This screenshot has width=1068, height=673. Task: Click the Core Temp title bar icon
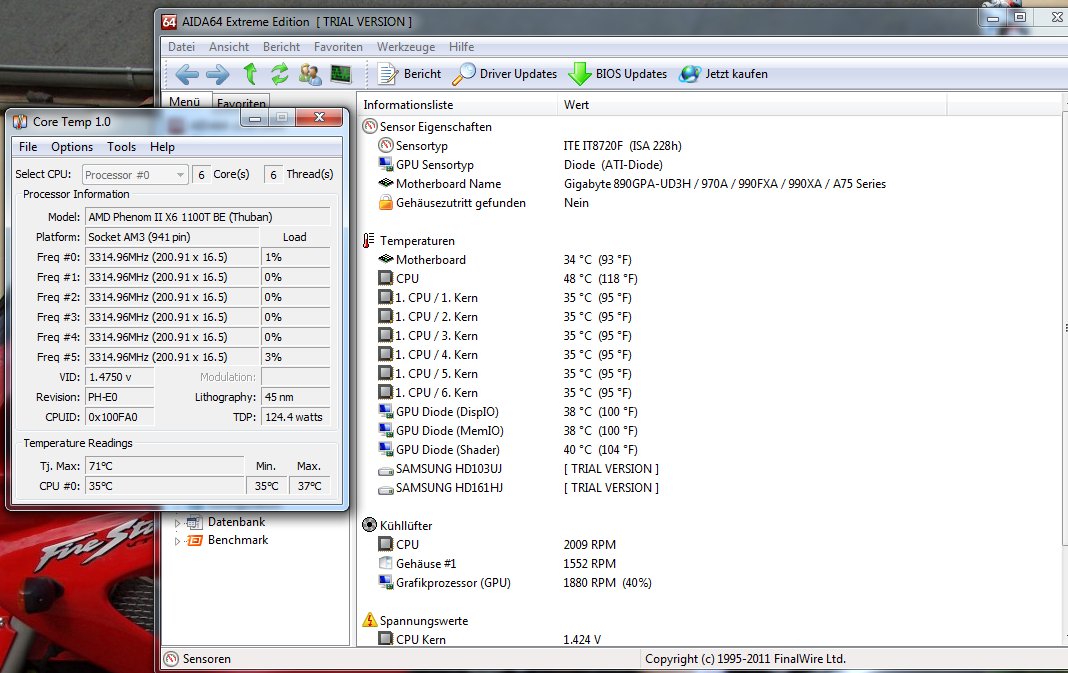click(20, 122)
